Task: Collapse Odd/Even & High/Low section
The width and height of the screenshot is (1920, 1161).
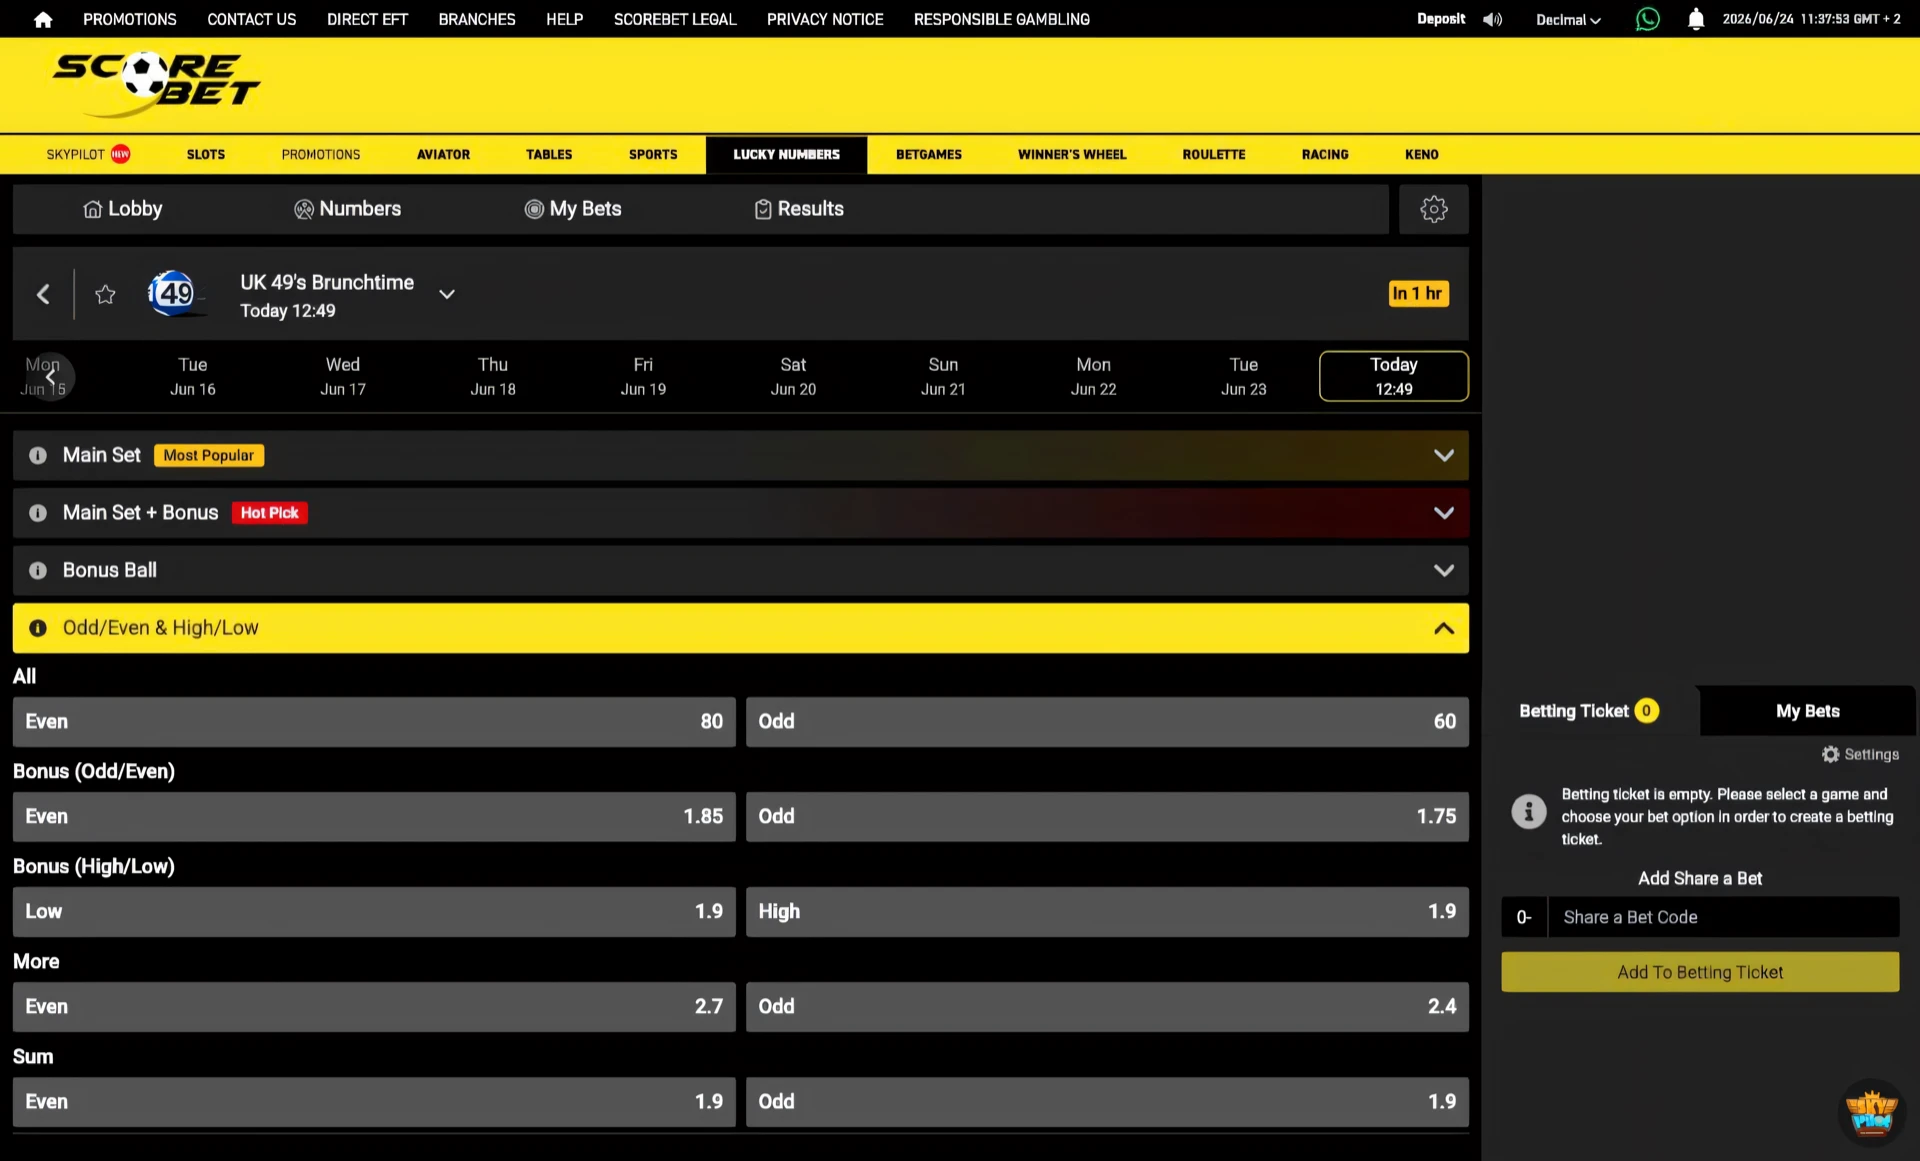Action: click(1443, 628)
